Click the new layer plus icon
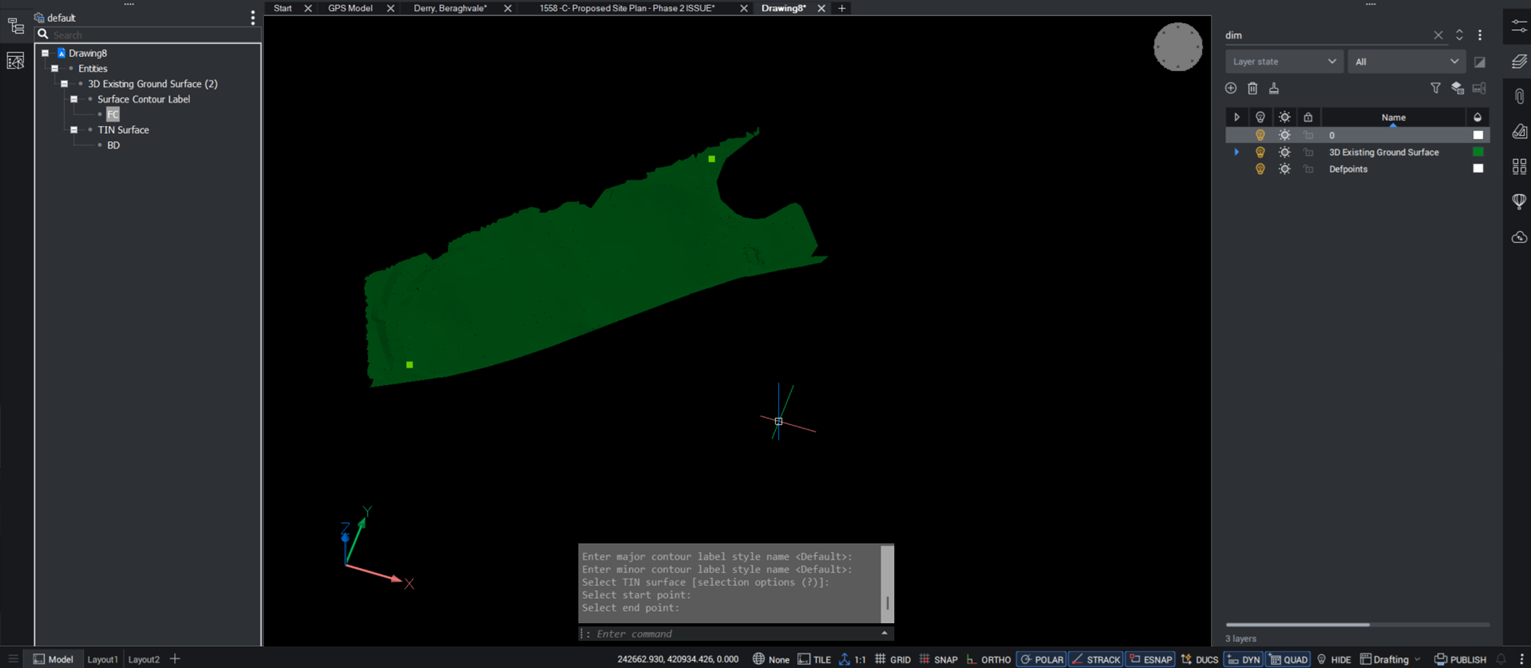Viewport: 1531px width, 668px height. pos(1231,89)
